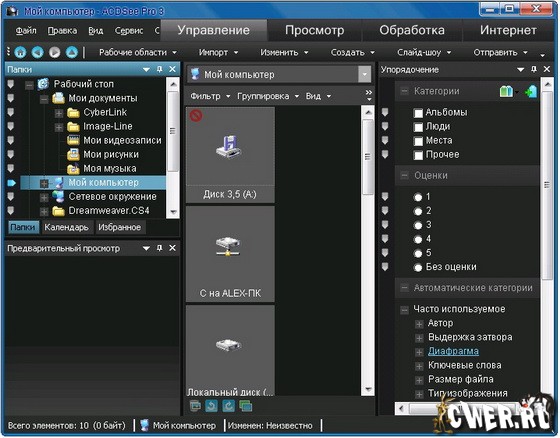
Task: Select the C на ALEX-ПК thumbnail
Action: (x=230, y=254)
